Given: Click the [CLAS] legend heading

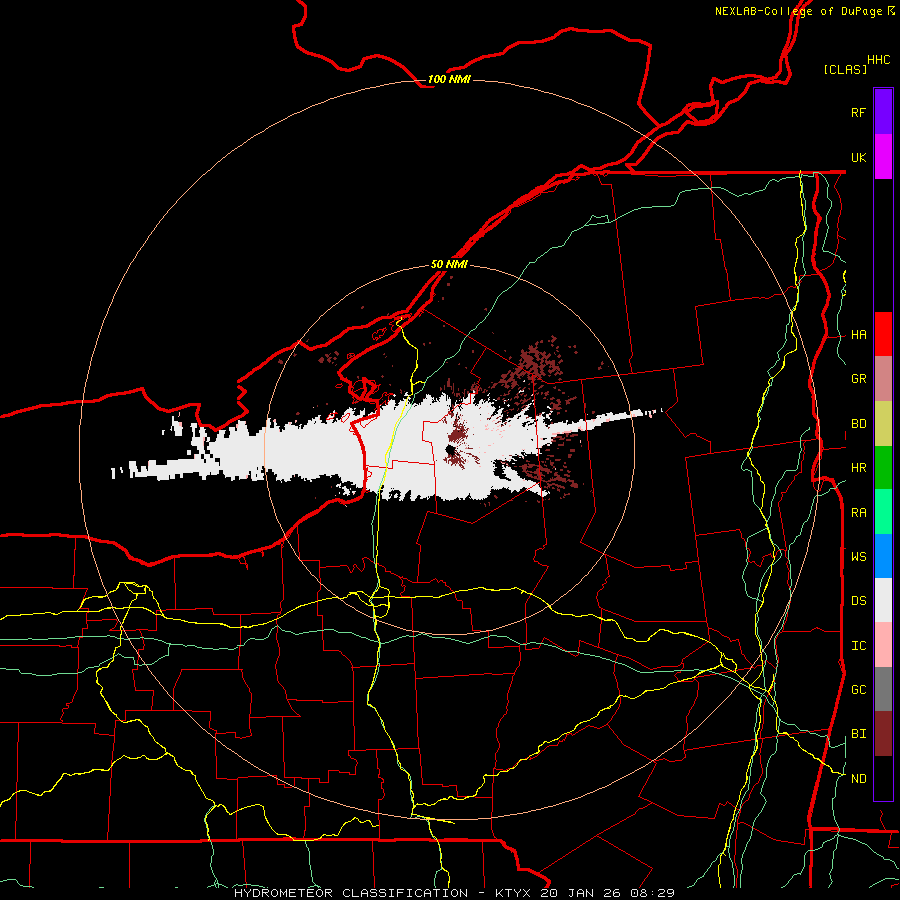Looking at the screenshot, I should 845,69.
